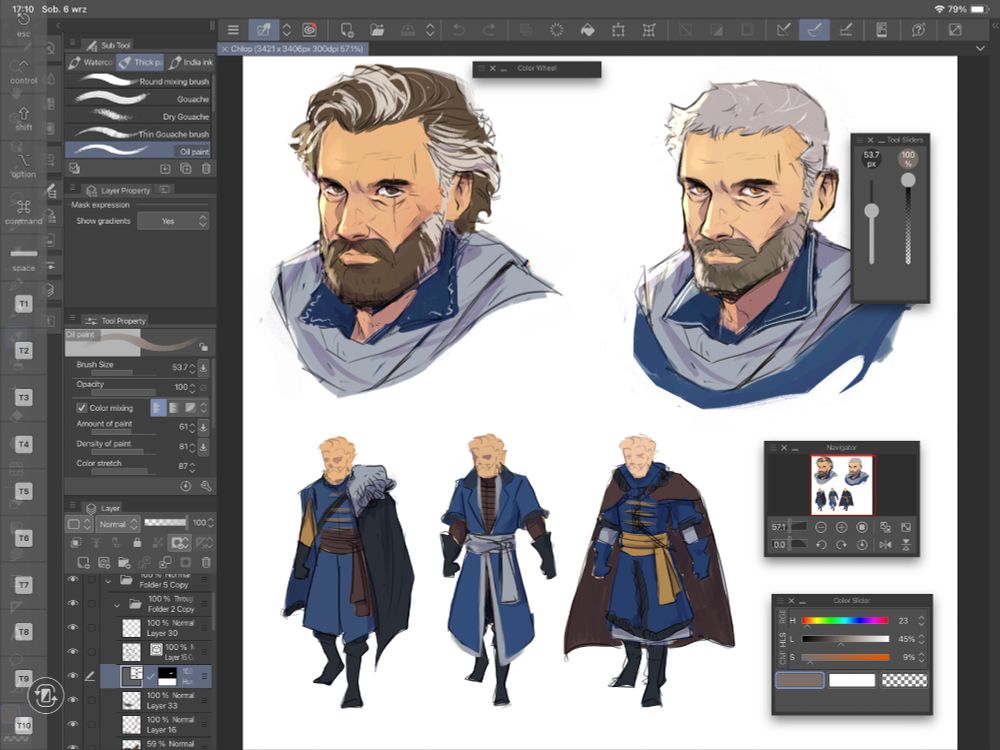Image resolution: width=1000 pixels, height=750 pixels.
Task: Open the Normal blending mode dropdown
Action: coord(118,524)
